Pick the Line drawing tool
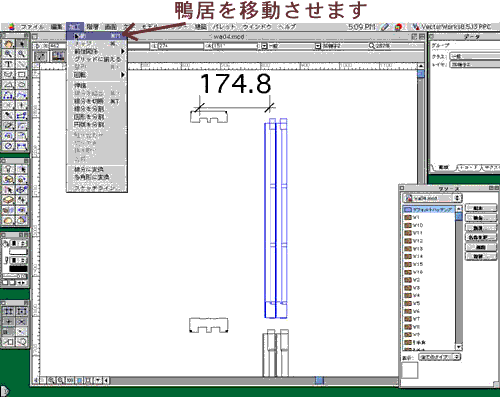This screenshot has width=500, height=397. click(22, 64)
